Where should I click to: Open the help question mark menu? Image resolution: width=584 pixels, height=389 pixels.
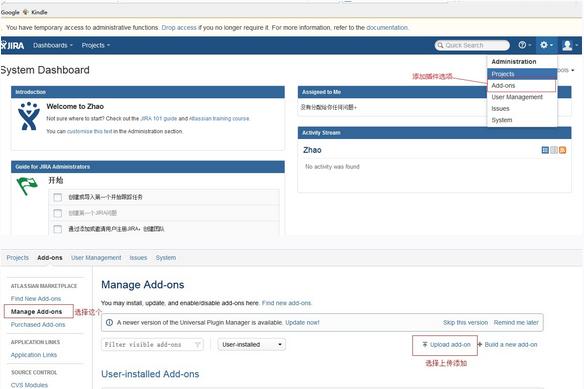[x=524, y=45]
